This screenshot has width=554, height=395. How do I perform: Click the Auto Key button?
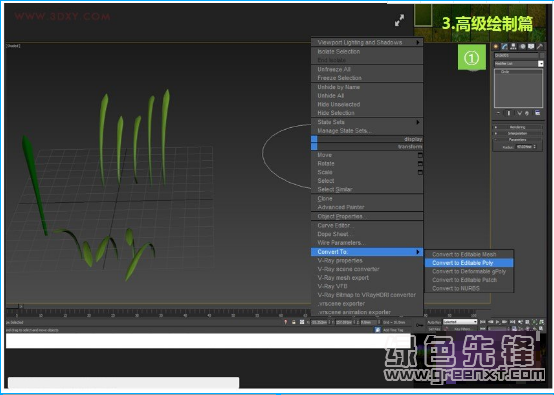[434, 322]
